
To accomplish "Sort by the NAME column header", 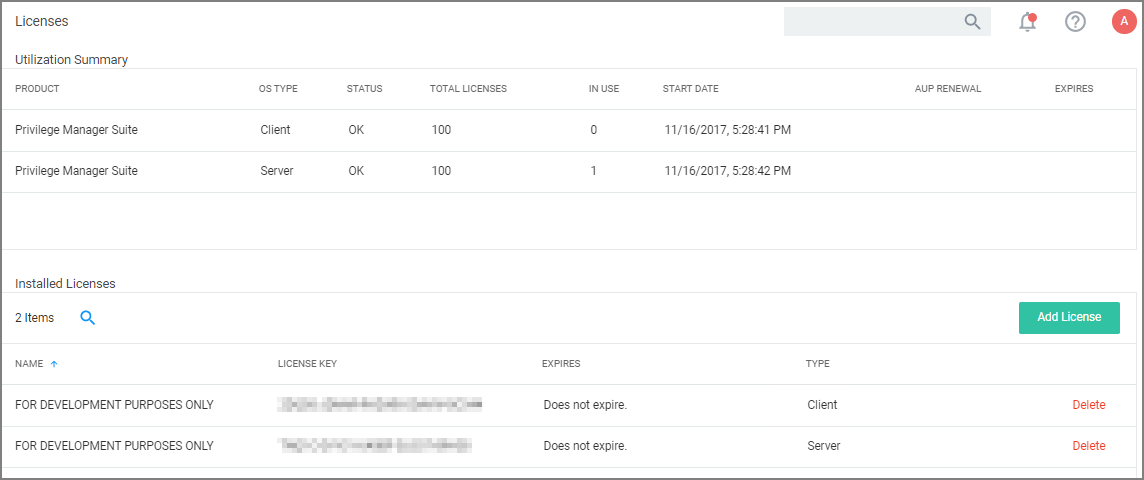I will [x=29, y=363].
